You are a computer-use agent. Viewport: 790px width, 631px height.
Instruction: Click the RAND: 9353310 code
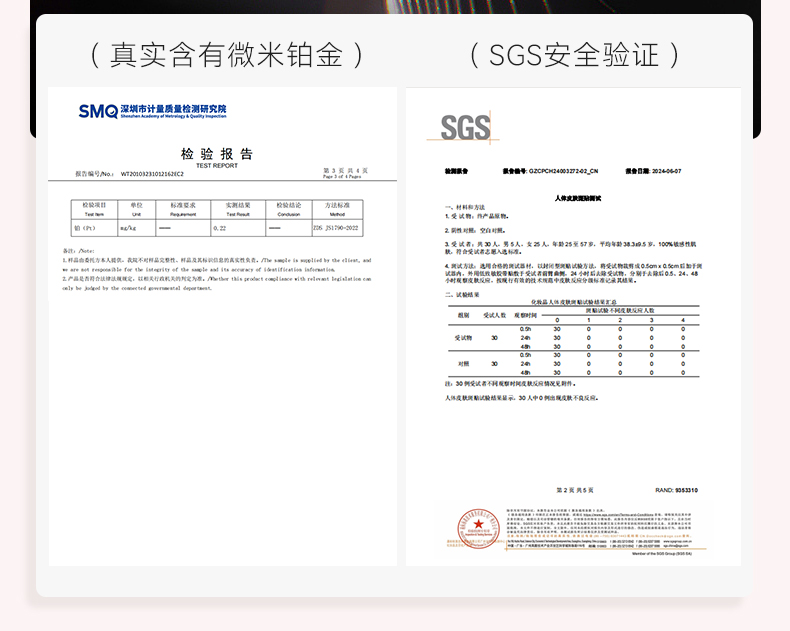pyautogui.click(x=676, y=490)
